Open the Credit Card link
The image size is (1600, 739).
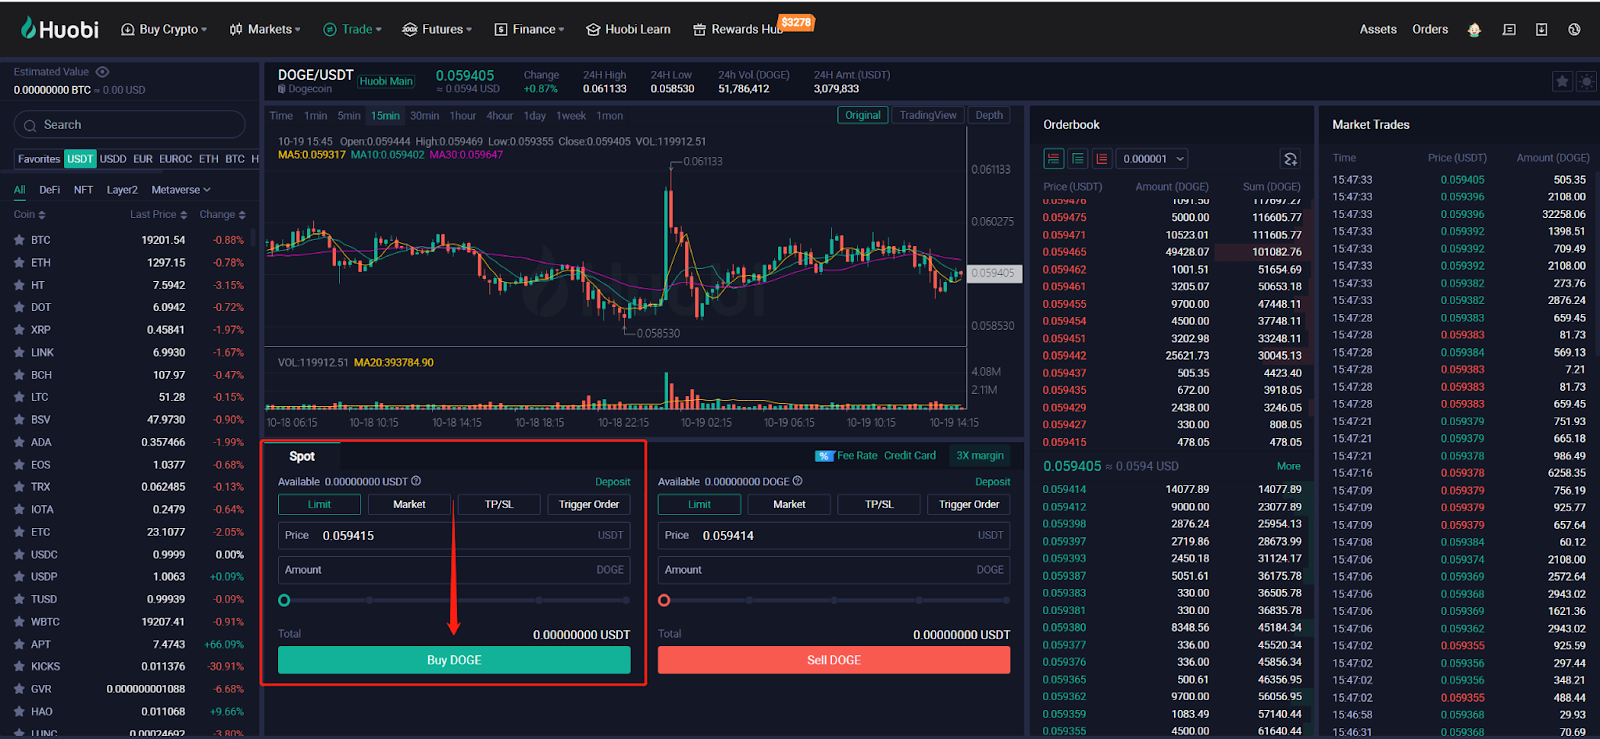coord(910,456)
